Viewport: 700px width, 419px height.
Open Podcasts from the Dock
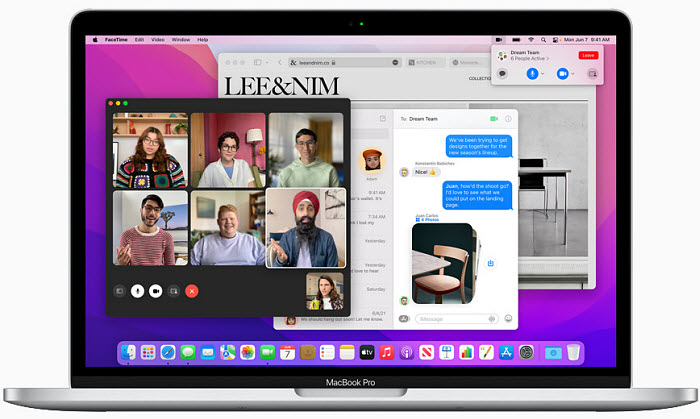click(406, 353)
